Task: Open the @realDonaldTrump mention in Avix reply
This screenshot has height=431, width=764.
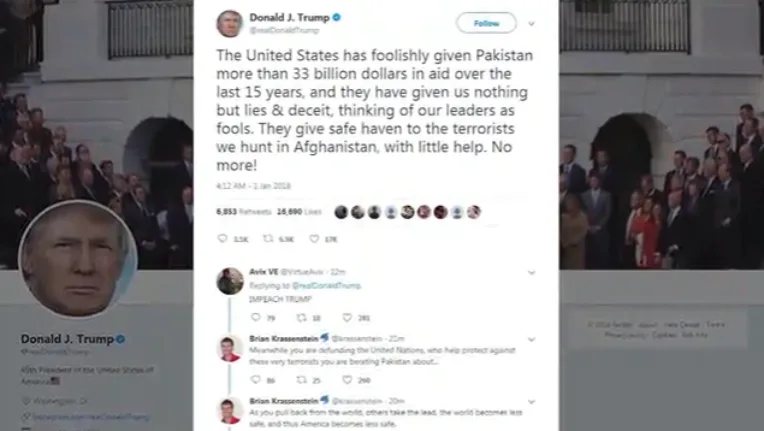Action: [x=326, y=285]
